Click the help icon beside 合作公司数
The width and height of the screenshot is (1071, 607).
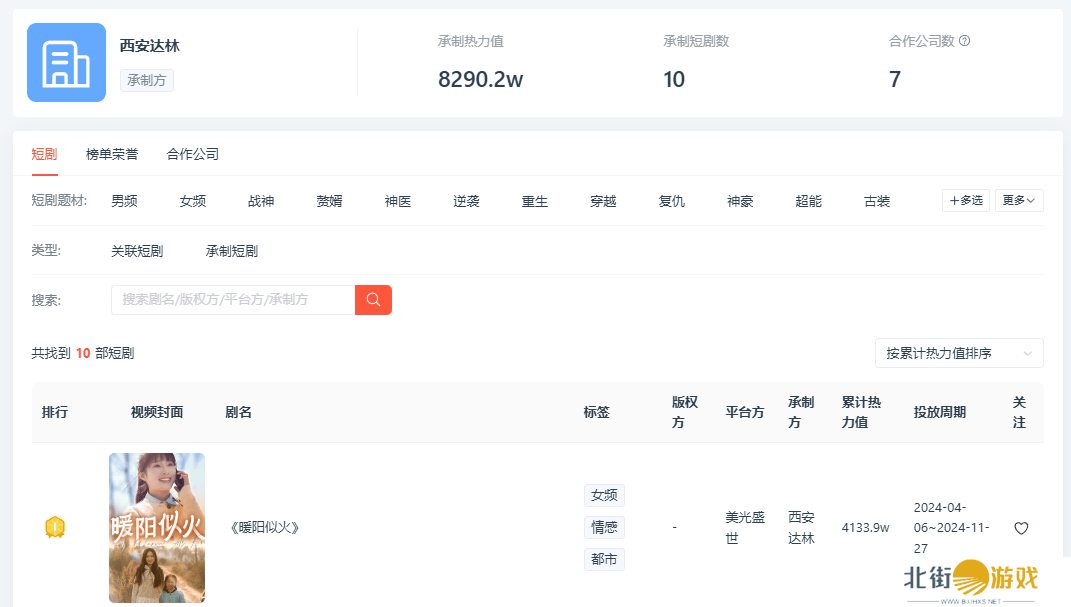coord(965,41)
